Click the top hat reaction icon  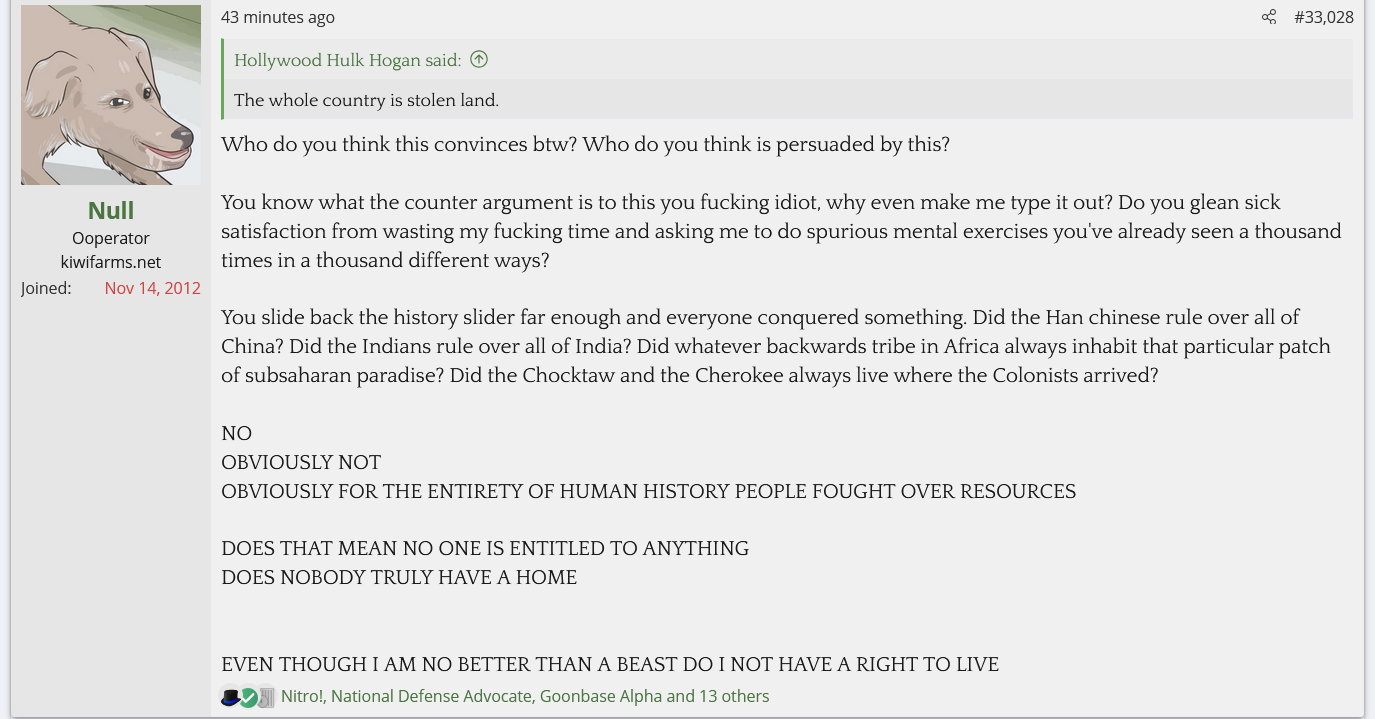[x=230, y=697]
